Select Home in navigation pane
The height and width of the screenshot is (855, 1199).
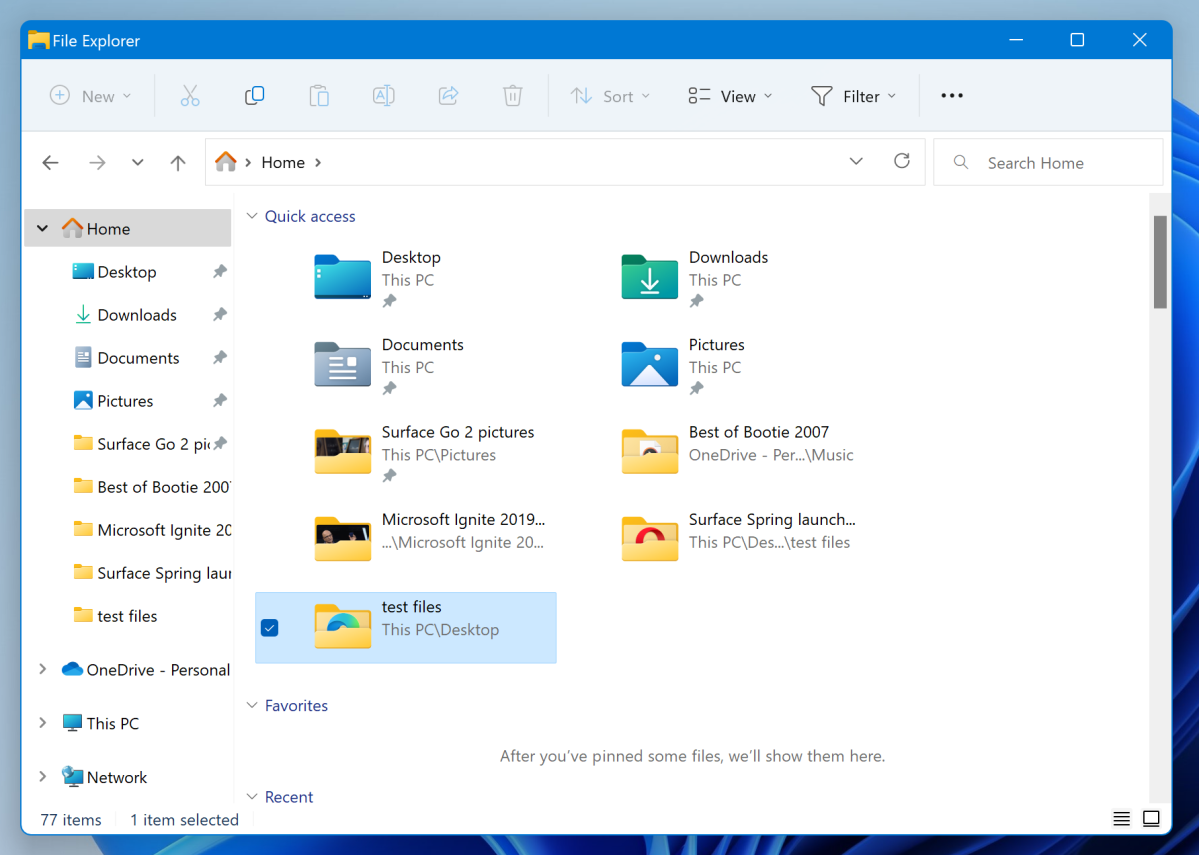tap(128, 228)
